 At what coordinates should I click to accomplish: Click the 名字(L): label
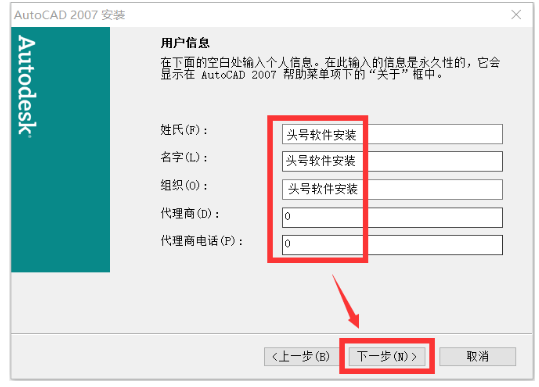coord(184,157)
